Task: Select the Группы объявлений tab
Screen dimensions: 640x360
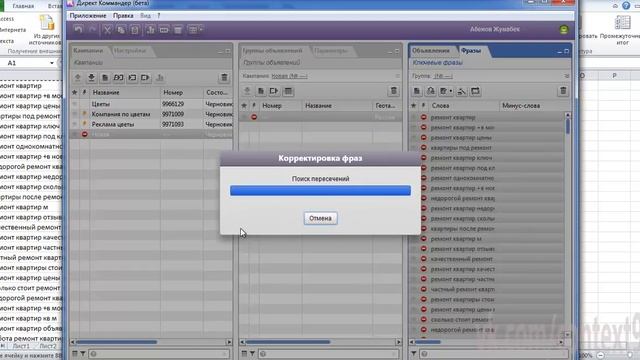Action: pos(272,51)
